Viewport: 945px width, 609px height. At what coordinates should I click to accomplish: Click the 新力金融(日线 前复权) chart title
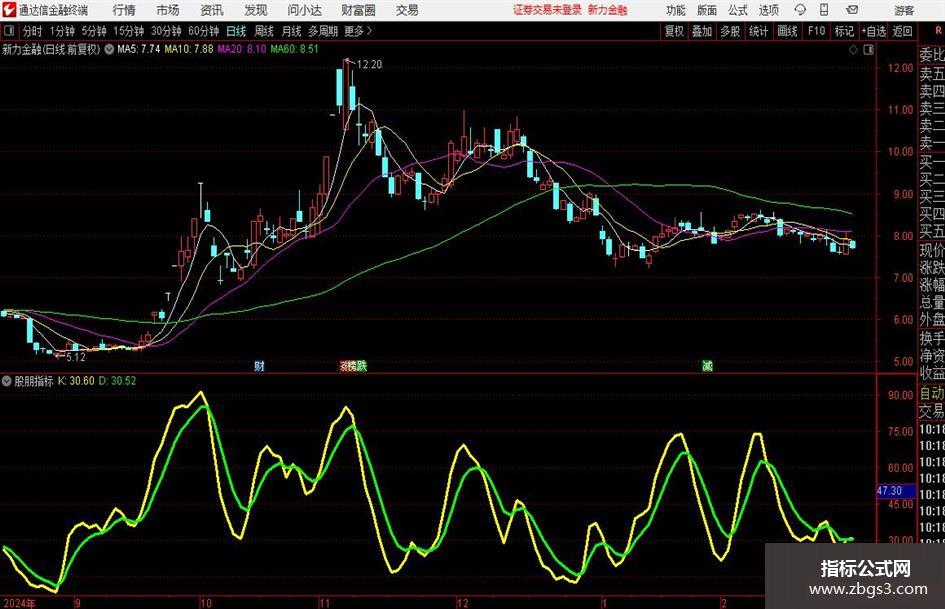pos(51,49)
